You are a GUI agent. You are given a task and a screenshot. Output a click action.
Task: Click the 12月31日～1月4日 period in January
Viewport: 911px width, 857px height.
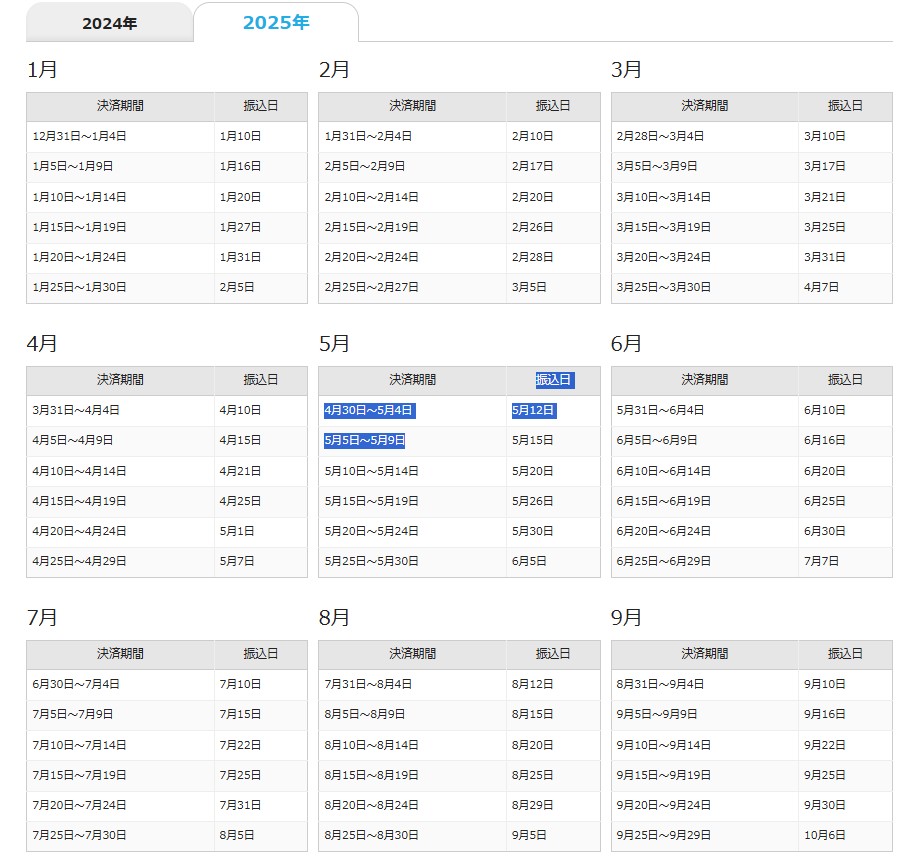coord(79,136)
